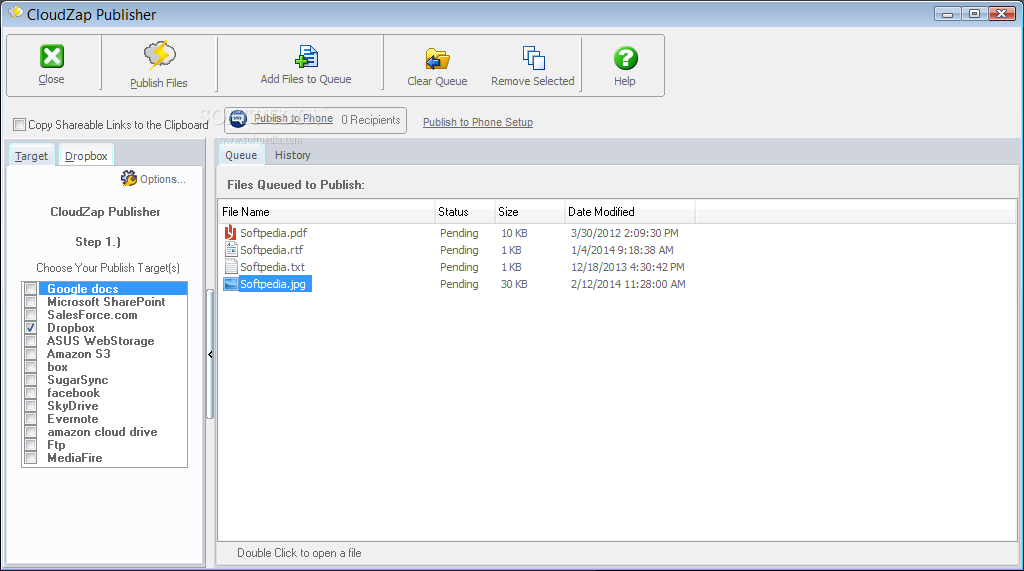Select the Softpedia.jpg file name
1024x571 pixels.
[273, 284]
